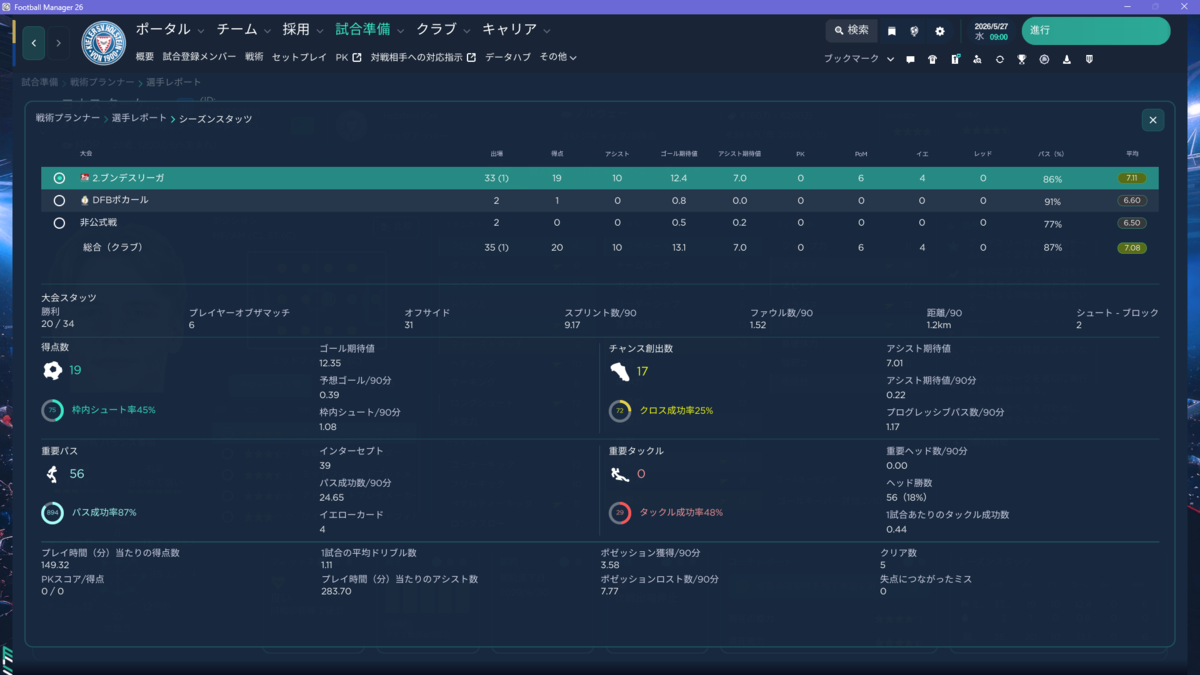This screenshot has width=1200, height=675.
Task: Open the データハブ tab
Action: tap(508, 57)
